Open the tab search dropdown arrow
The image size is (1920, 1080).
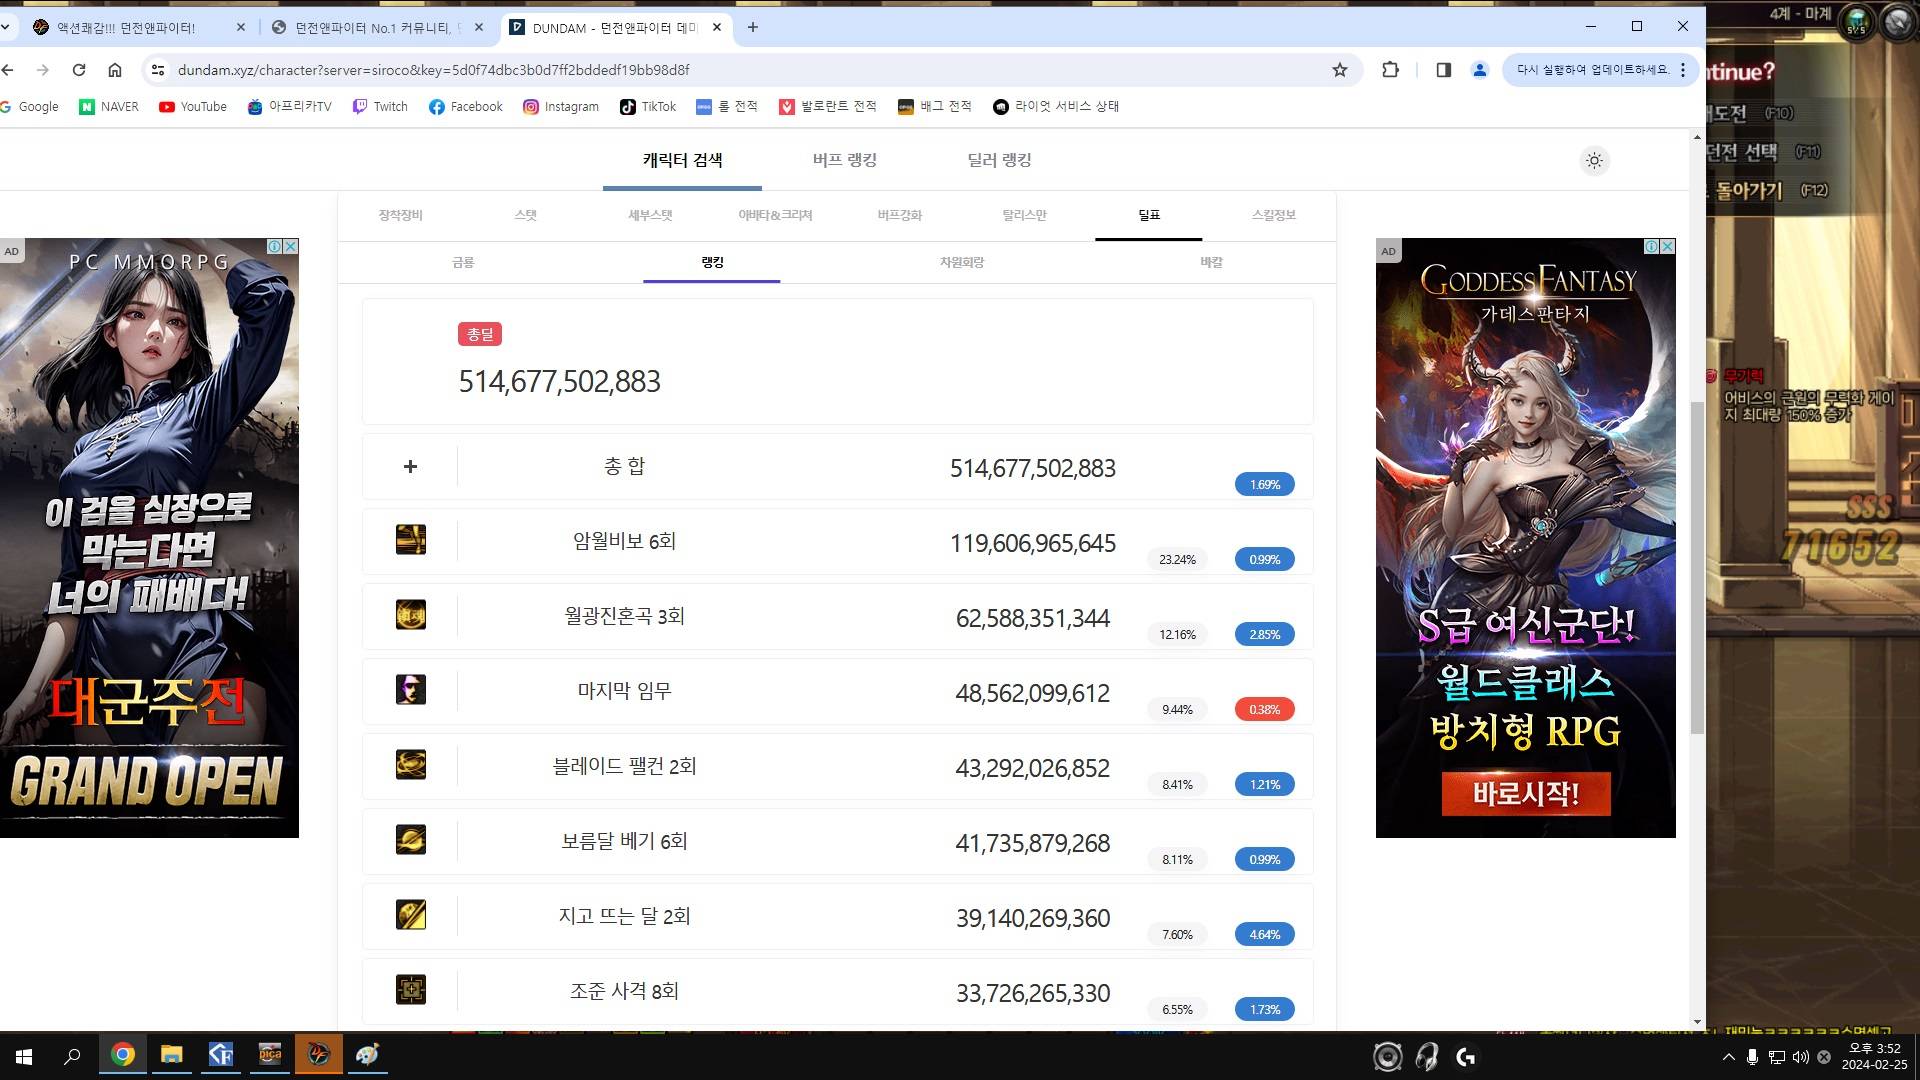coord(6,27)
